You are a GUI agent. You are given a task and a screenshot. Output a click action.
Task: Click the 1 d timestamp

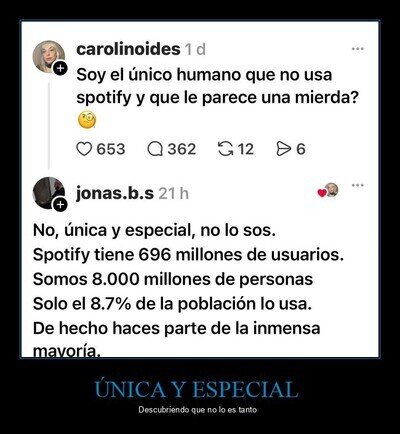195,50
